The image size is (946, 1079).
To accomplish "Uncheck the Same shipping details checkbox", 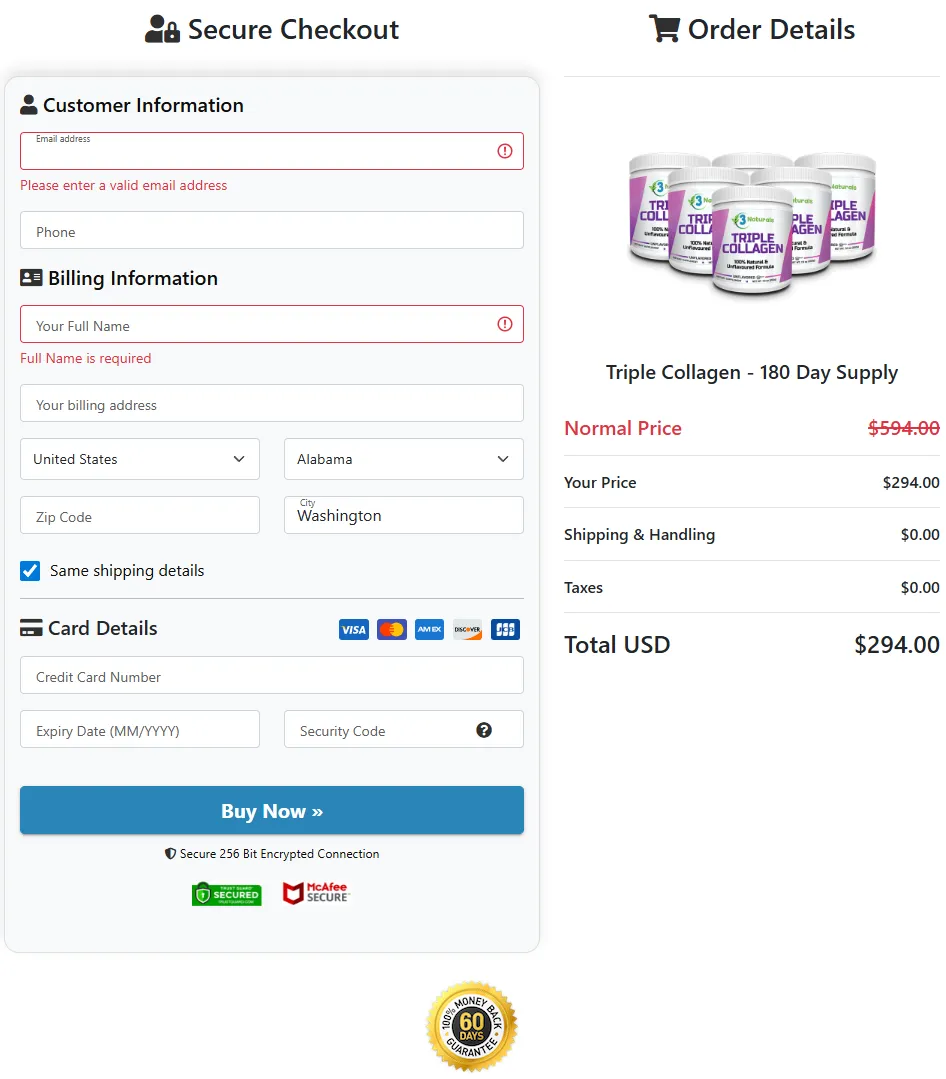I will pyautogui.click(x=30, y=570).
